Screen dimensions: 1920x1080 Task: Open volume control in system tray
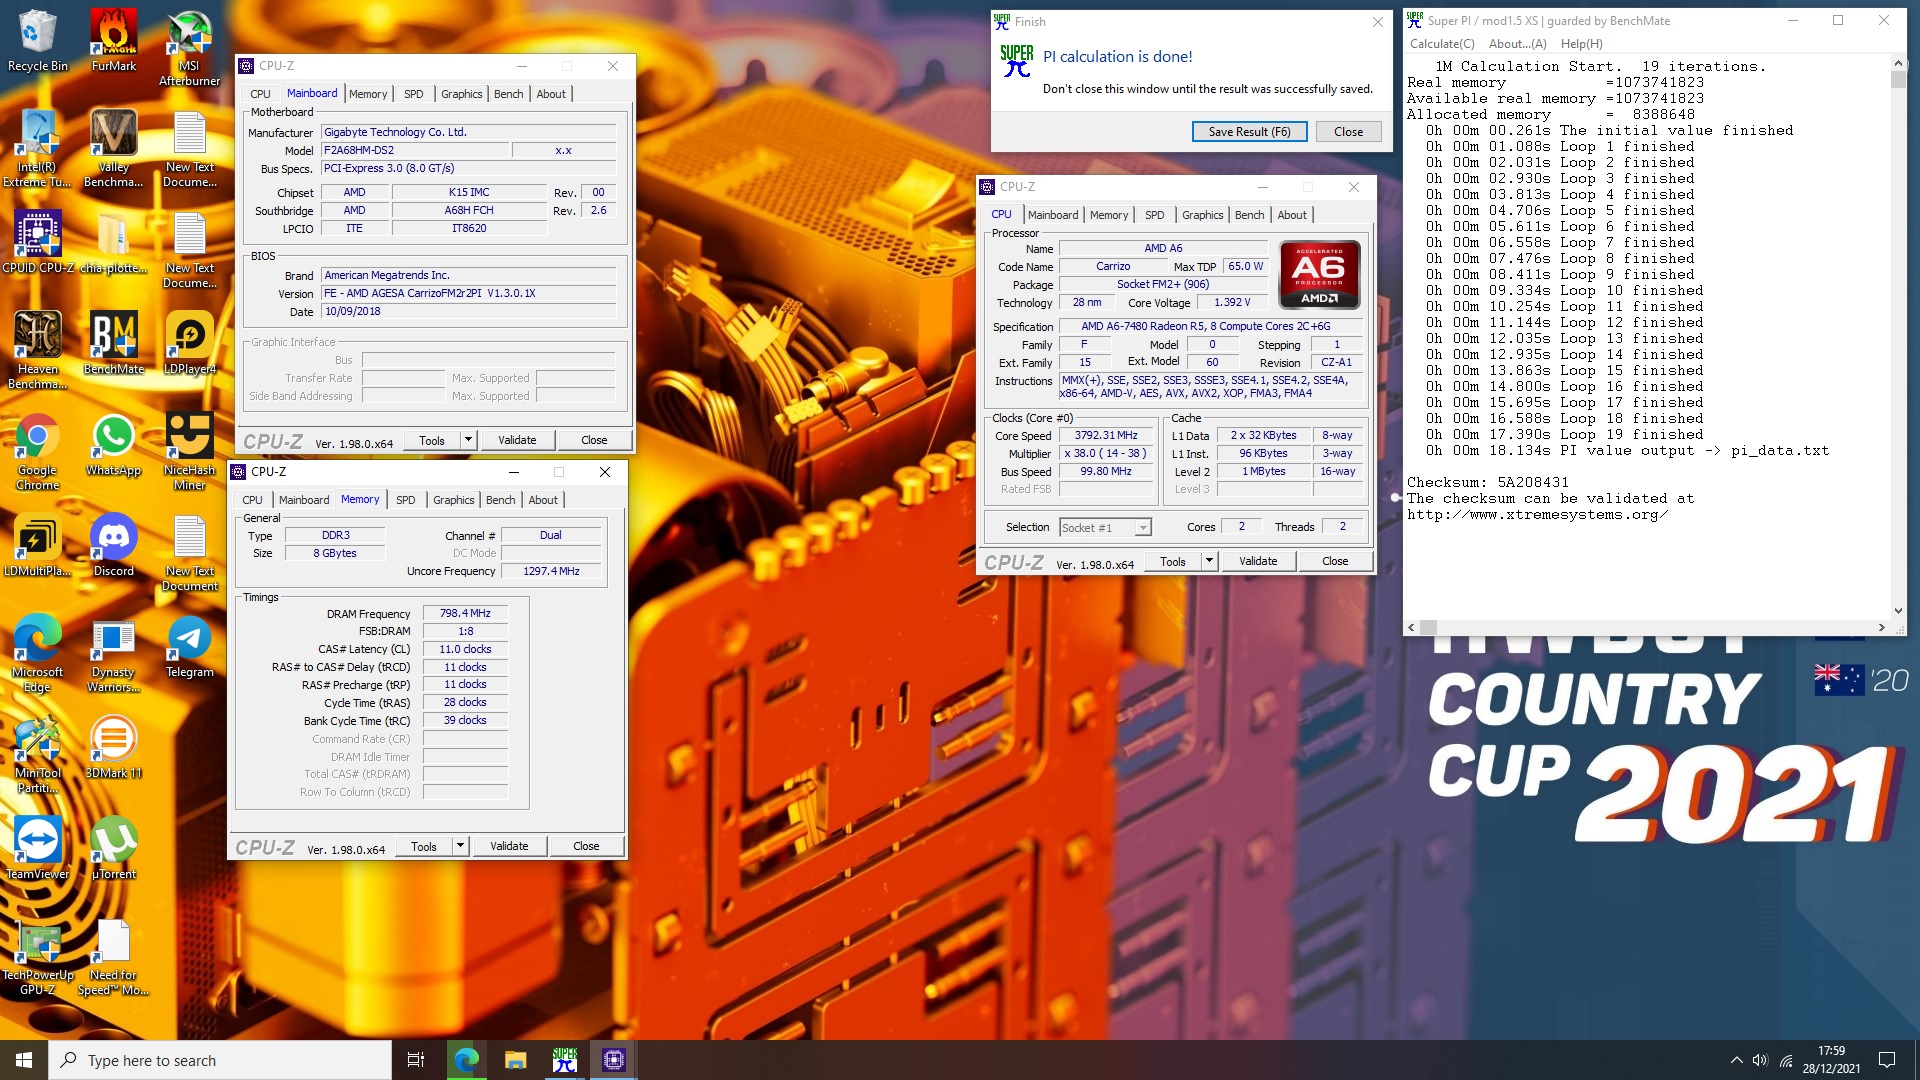(x=1760, y=1060)
